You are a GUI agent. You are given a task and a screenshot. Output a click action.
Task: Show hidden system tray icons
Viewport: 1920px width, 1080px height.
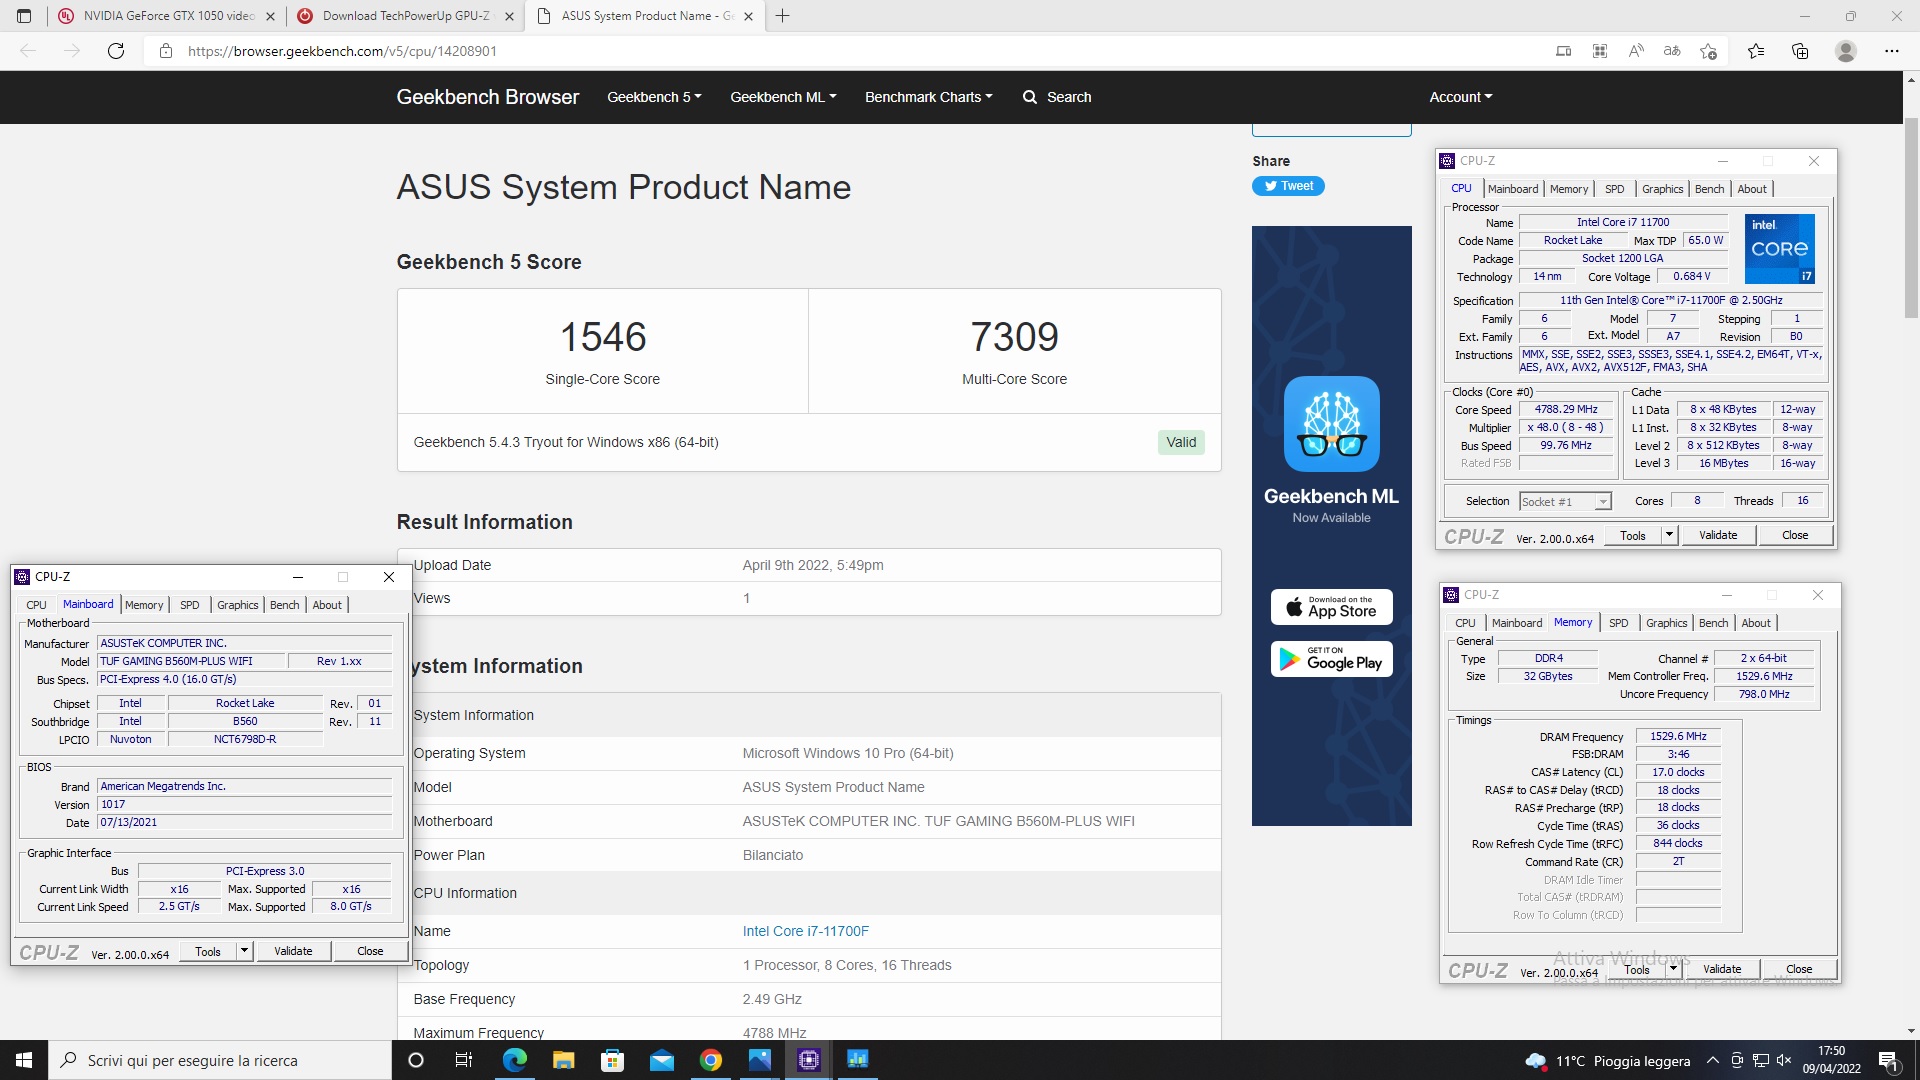point(1713,1061)
